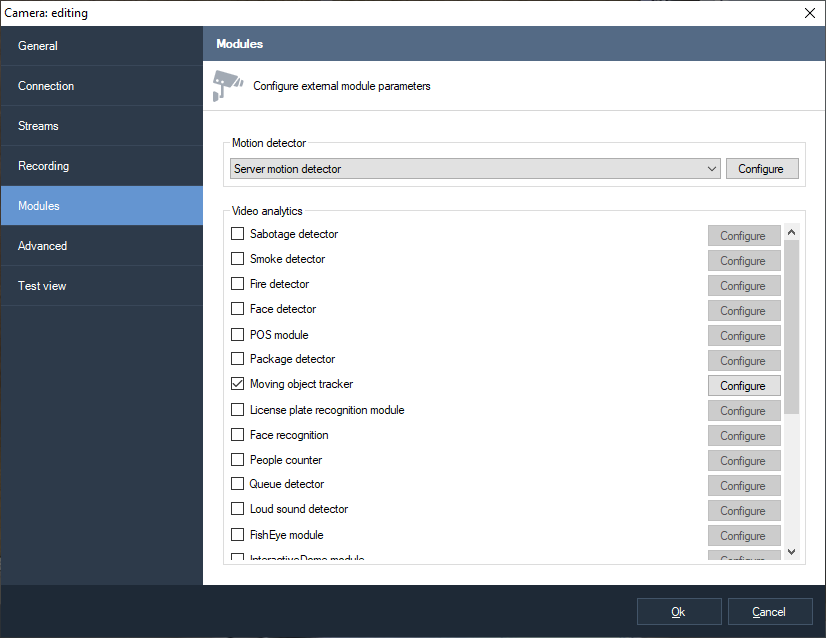Open the Test view tab
Image resolution: width=826 pixels, height=638 pixels.
coord(101,286)
